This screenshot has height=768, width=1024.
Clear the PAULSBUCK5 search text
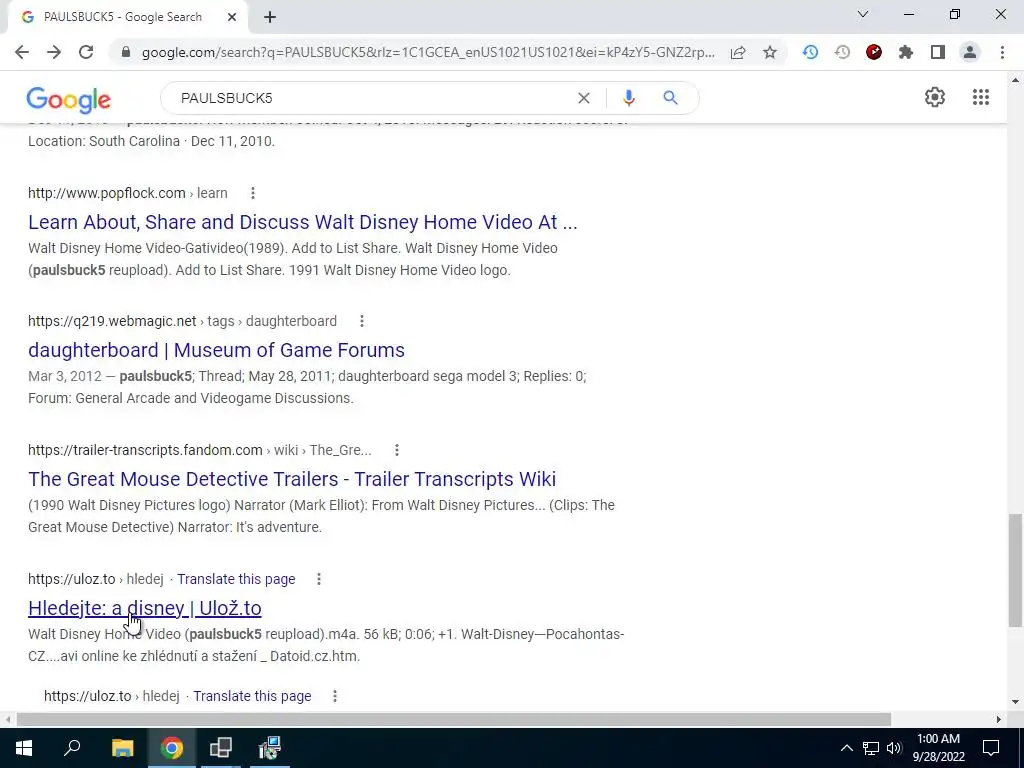(584, 98)
